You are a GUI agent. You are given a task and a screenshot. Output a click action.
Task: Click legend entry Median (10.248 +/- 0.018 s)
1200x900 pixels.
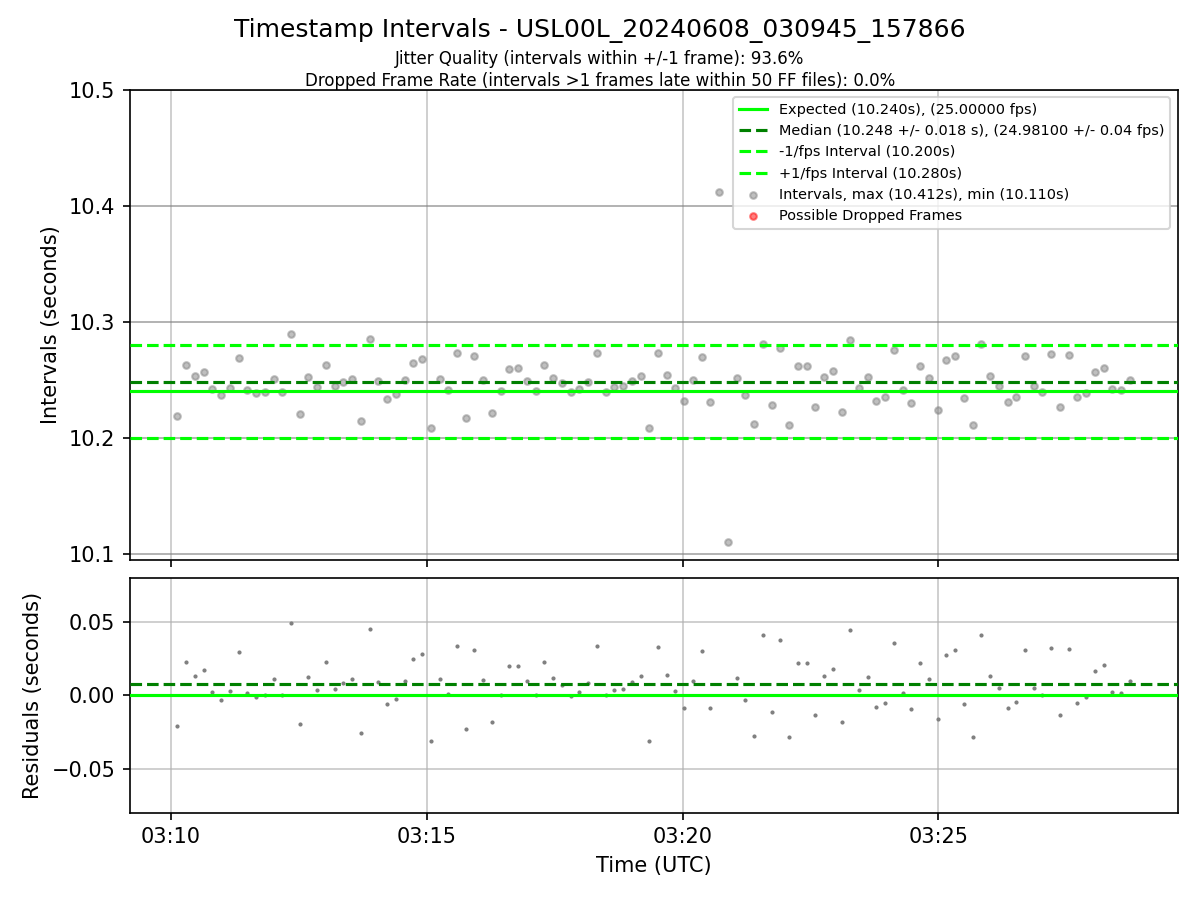(x=971, y=130)
